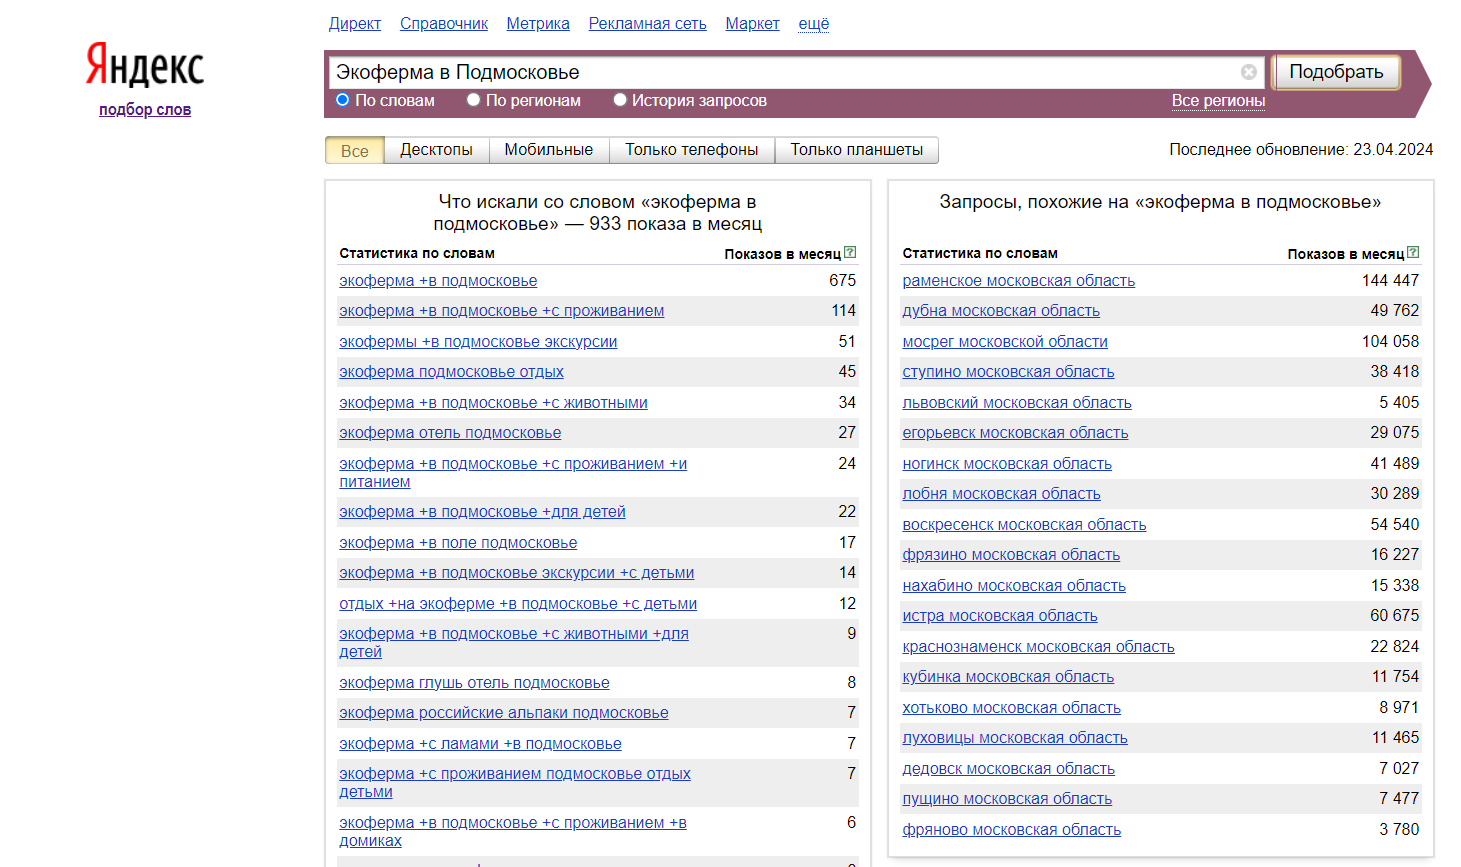The image size is (1461, 867).
Task: Select the 'История запросов' radio button
Action: click(x=620, y=100)
